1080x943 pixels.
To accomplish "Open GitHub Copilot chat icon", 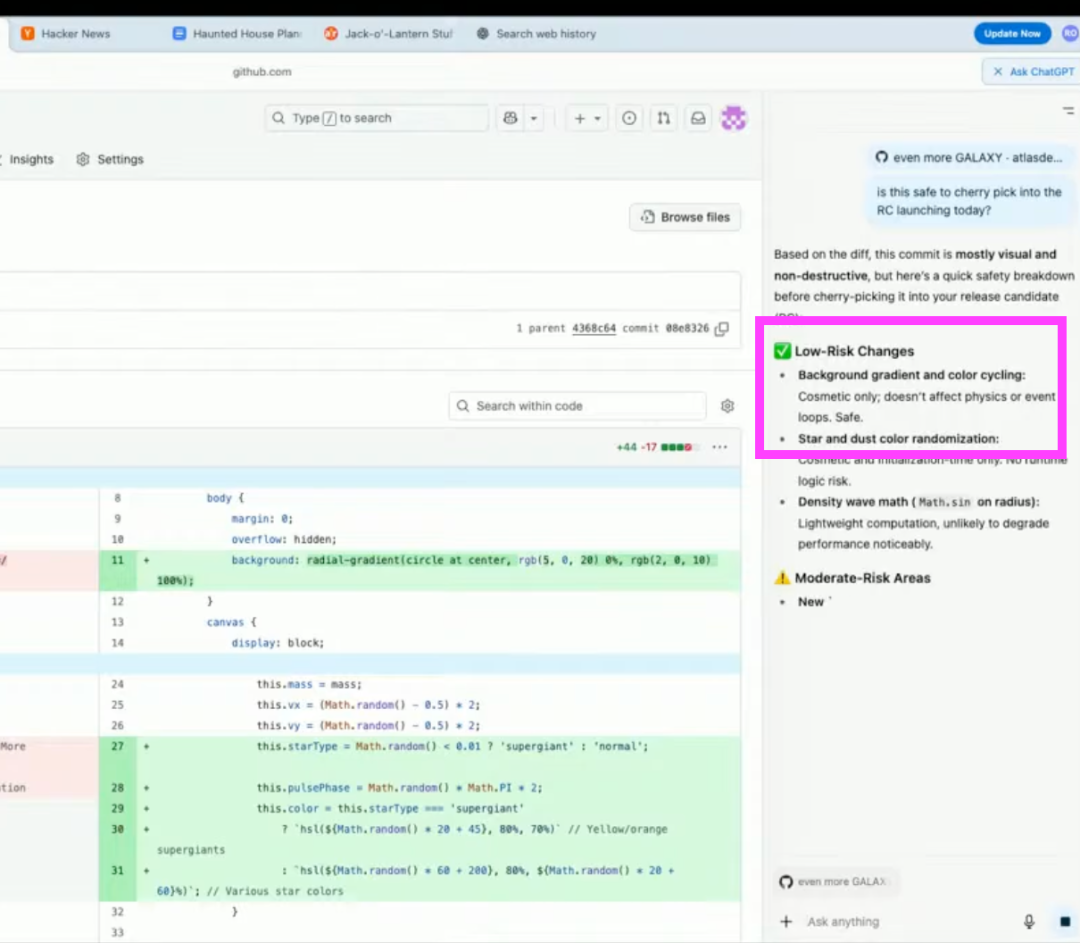I will (x=511, y=118).
